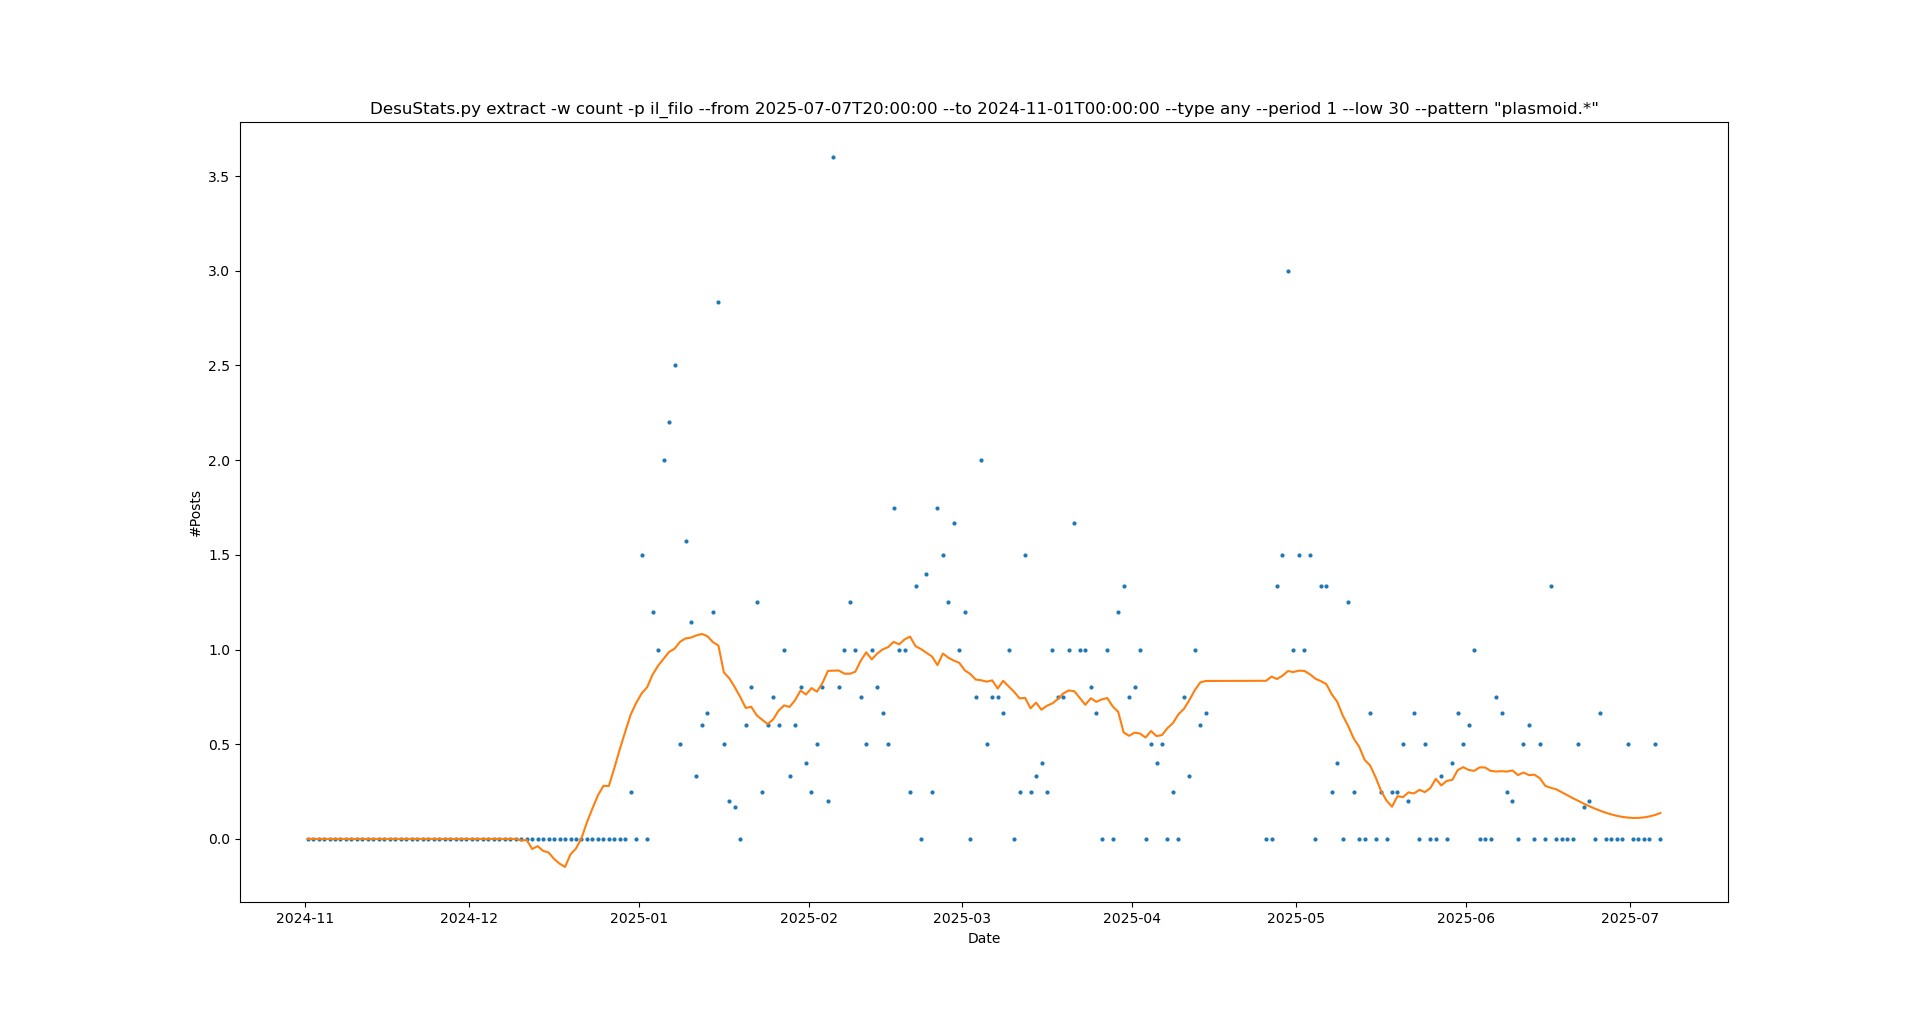Click the "Date" x-axis label
The height and width of the screenshot is (1014, 1920).
[984, 938]
